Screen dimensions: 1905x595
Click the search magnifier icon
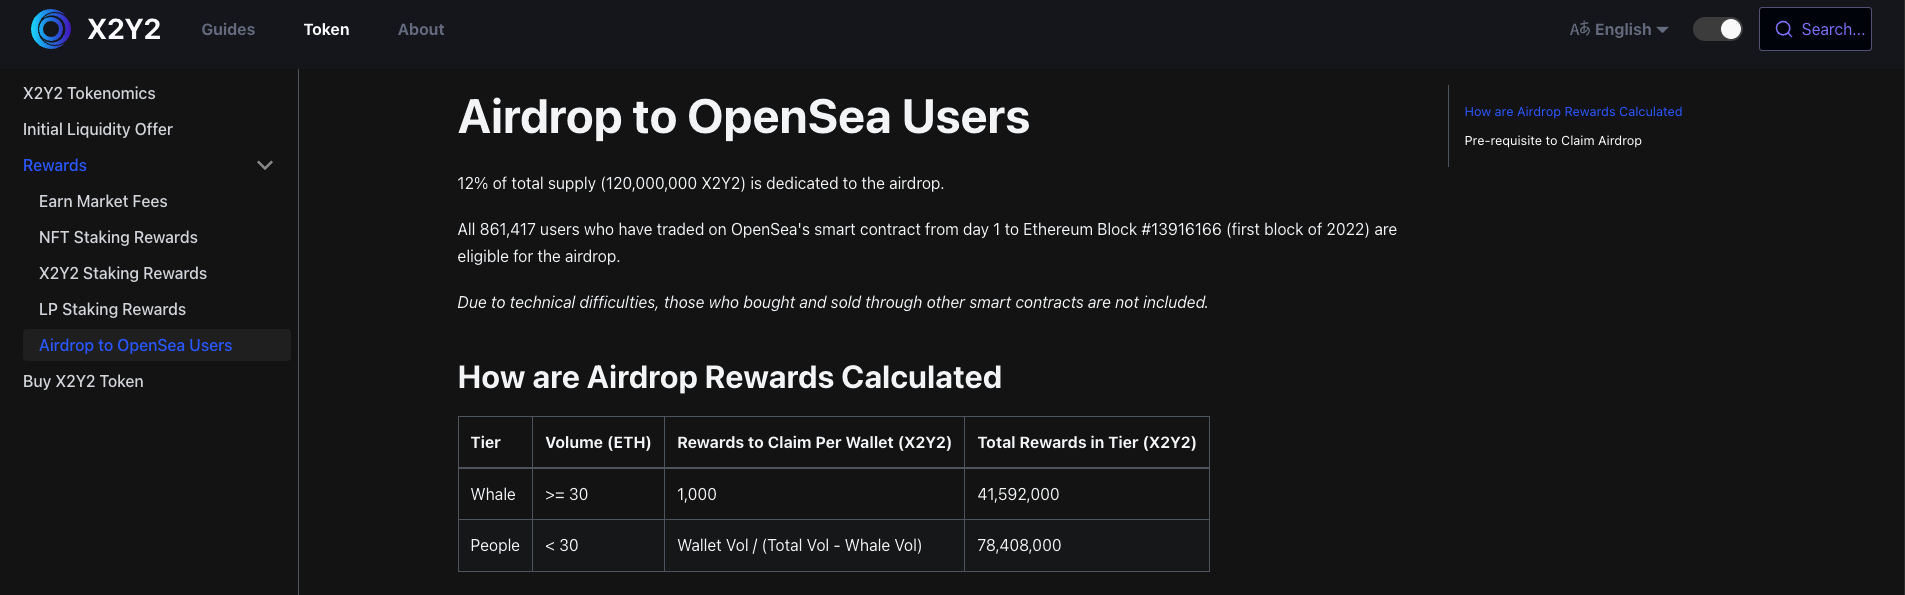click(x=1783, y=30)
